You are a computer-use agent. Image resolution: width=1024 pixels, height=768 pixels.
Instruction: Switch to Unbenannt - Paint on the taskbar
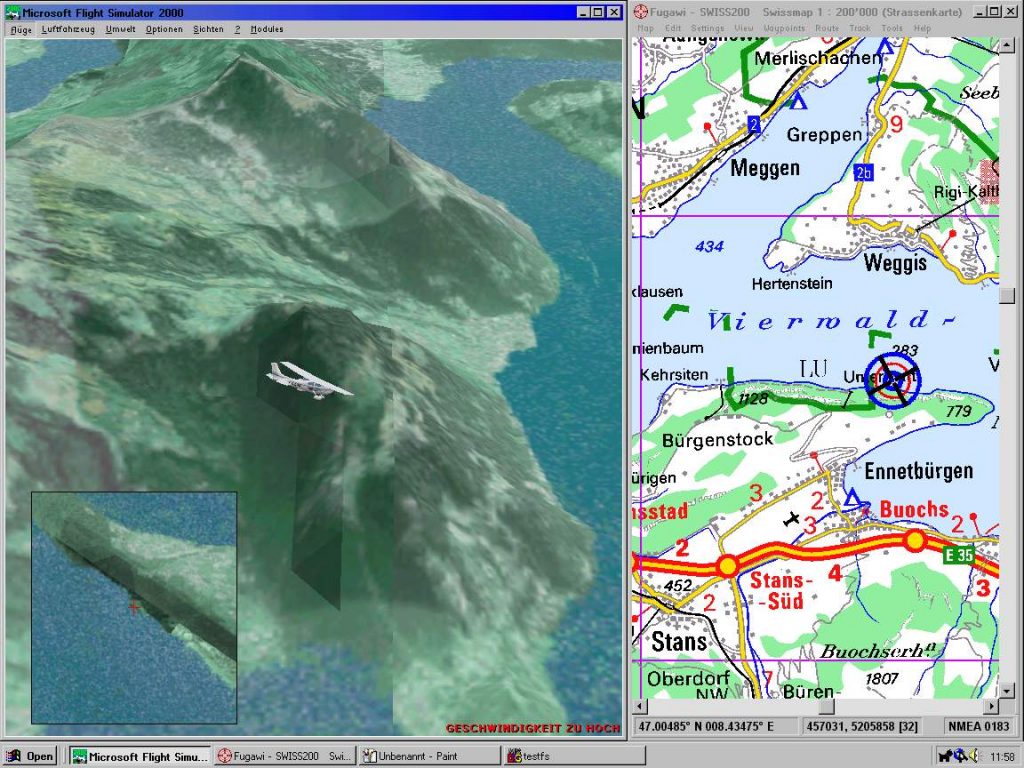[428, 756]
